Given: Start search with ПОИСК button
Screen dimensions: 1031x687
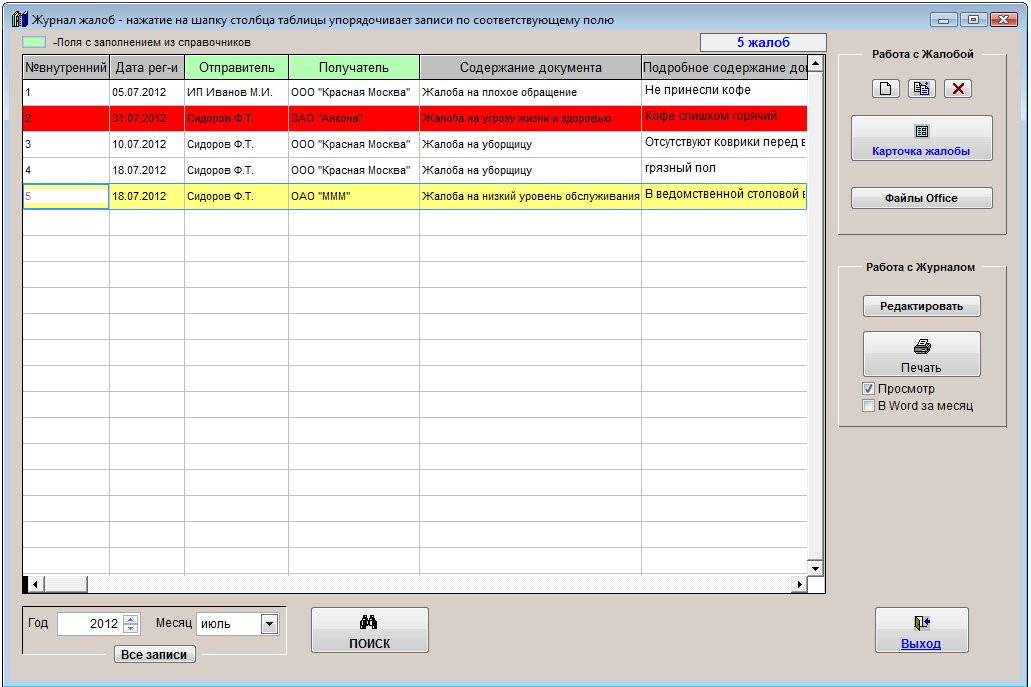Looking at the screenshot, I should pyautogui.click(x=370, y=630).
